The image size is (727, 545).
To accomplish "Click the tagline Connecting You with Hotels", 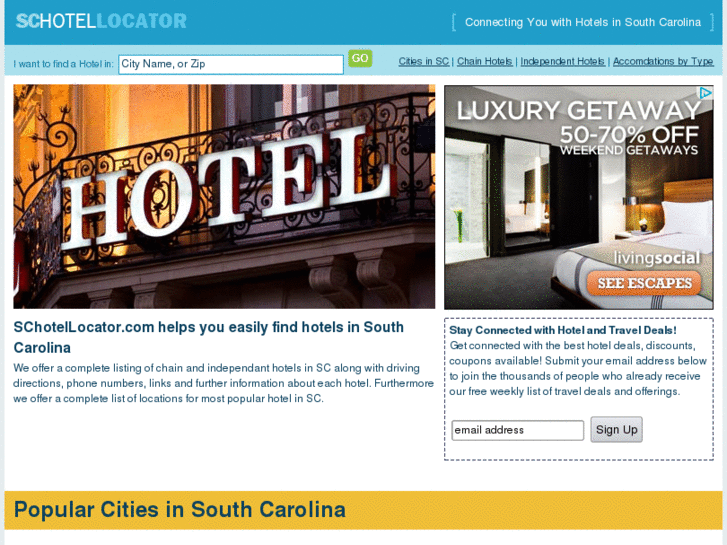I will point(583,22).
